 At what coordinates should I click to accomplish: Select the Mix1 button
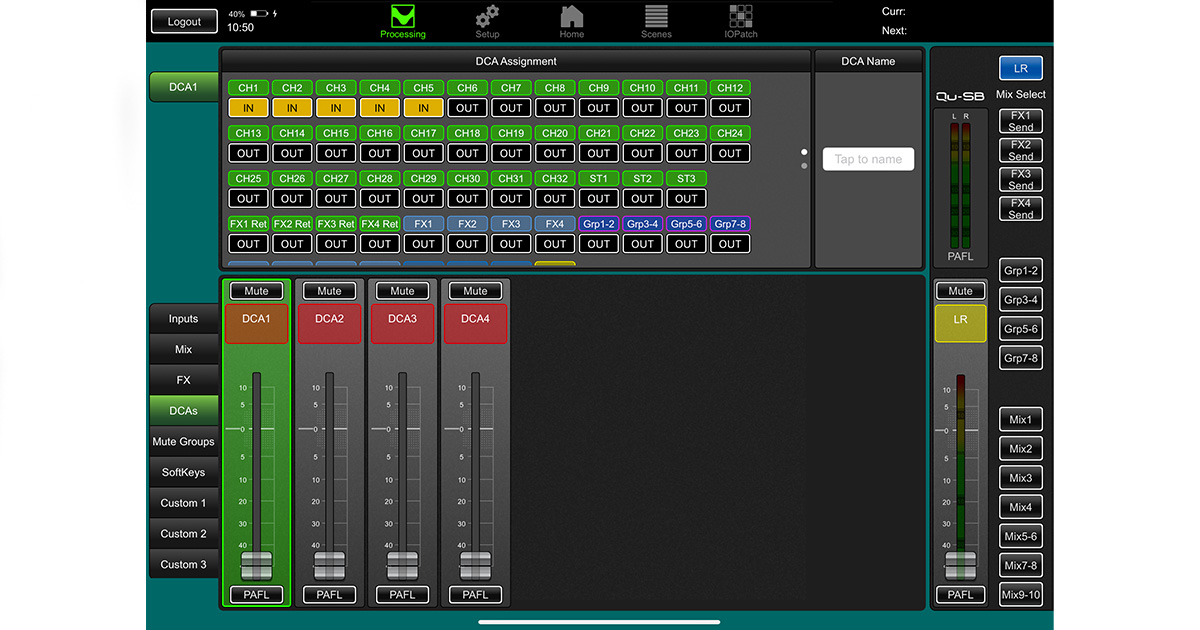click(x=1021, y=419)
